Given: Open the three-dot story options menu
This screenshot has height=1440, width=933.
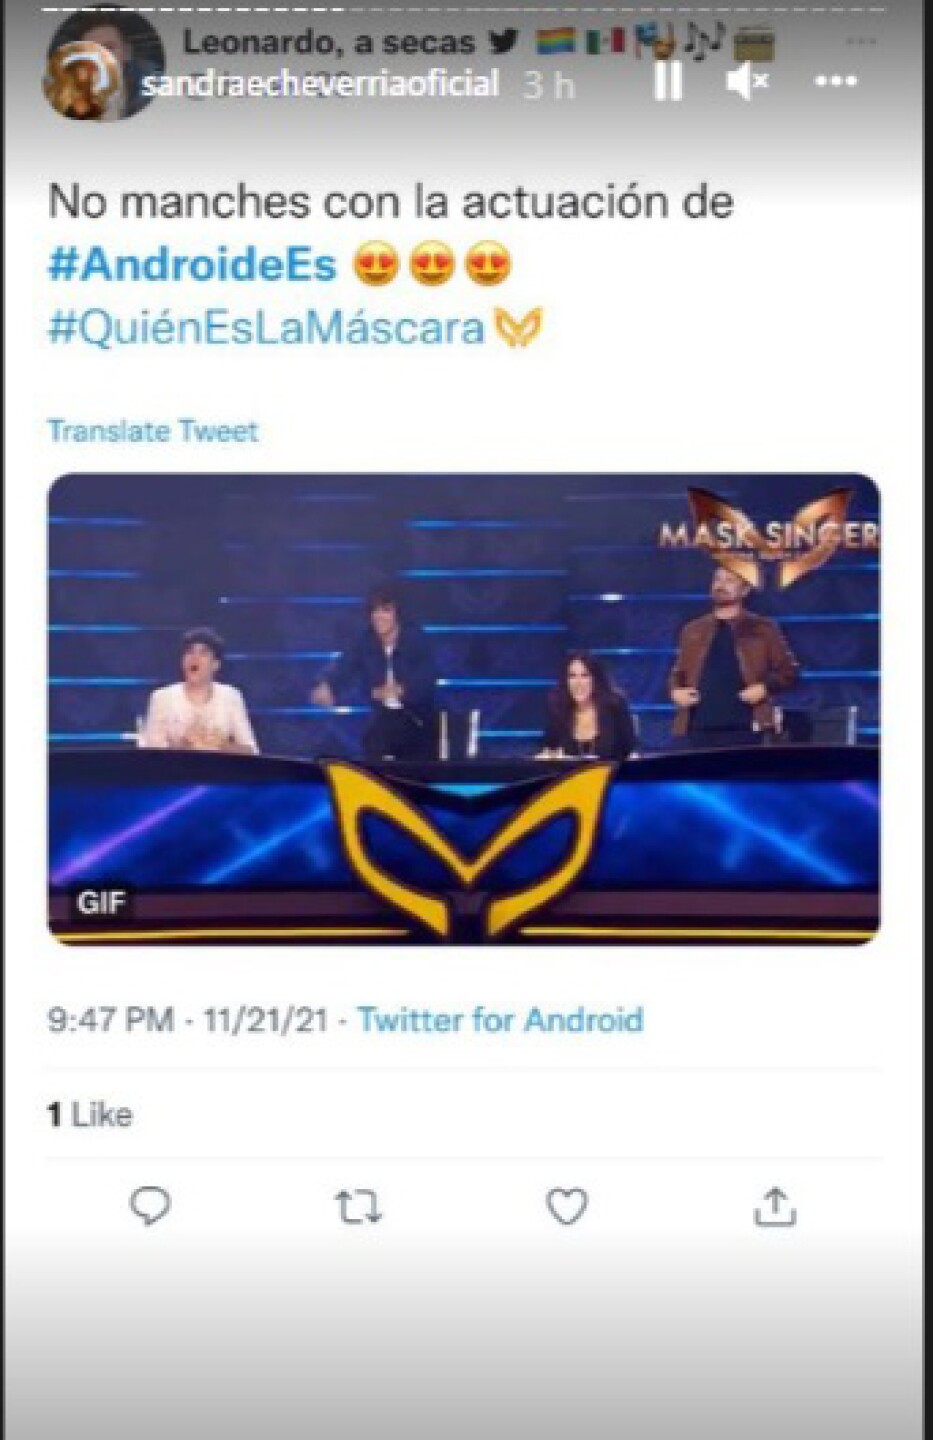Looking at the screenshot, I should coord(836,81).
